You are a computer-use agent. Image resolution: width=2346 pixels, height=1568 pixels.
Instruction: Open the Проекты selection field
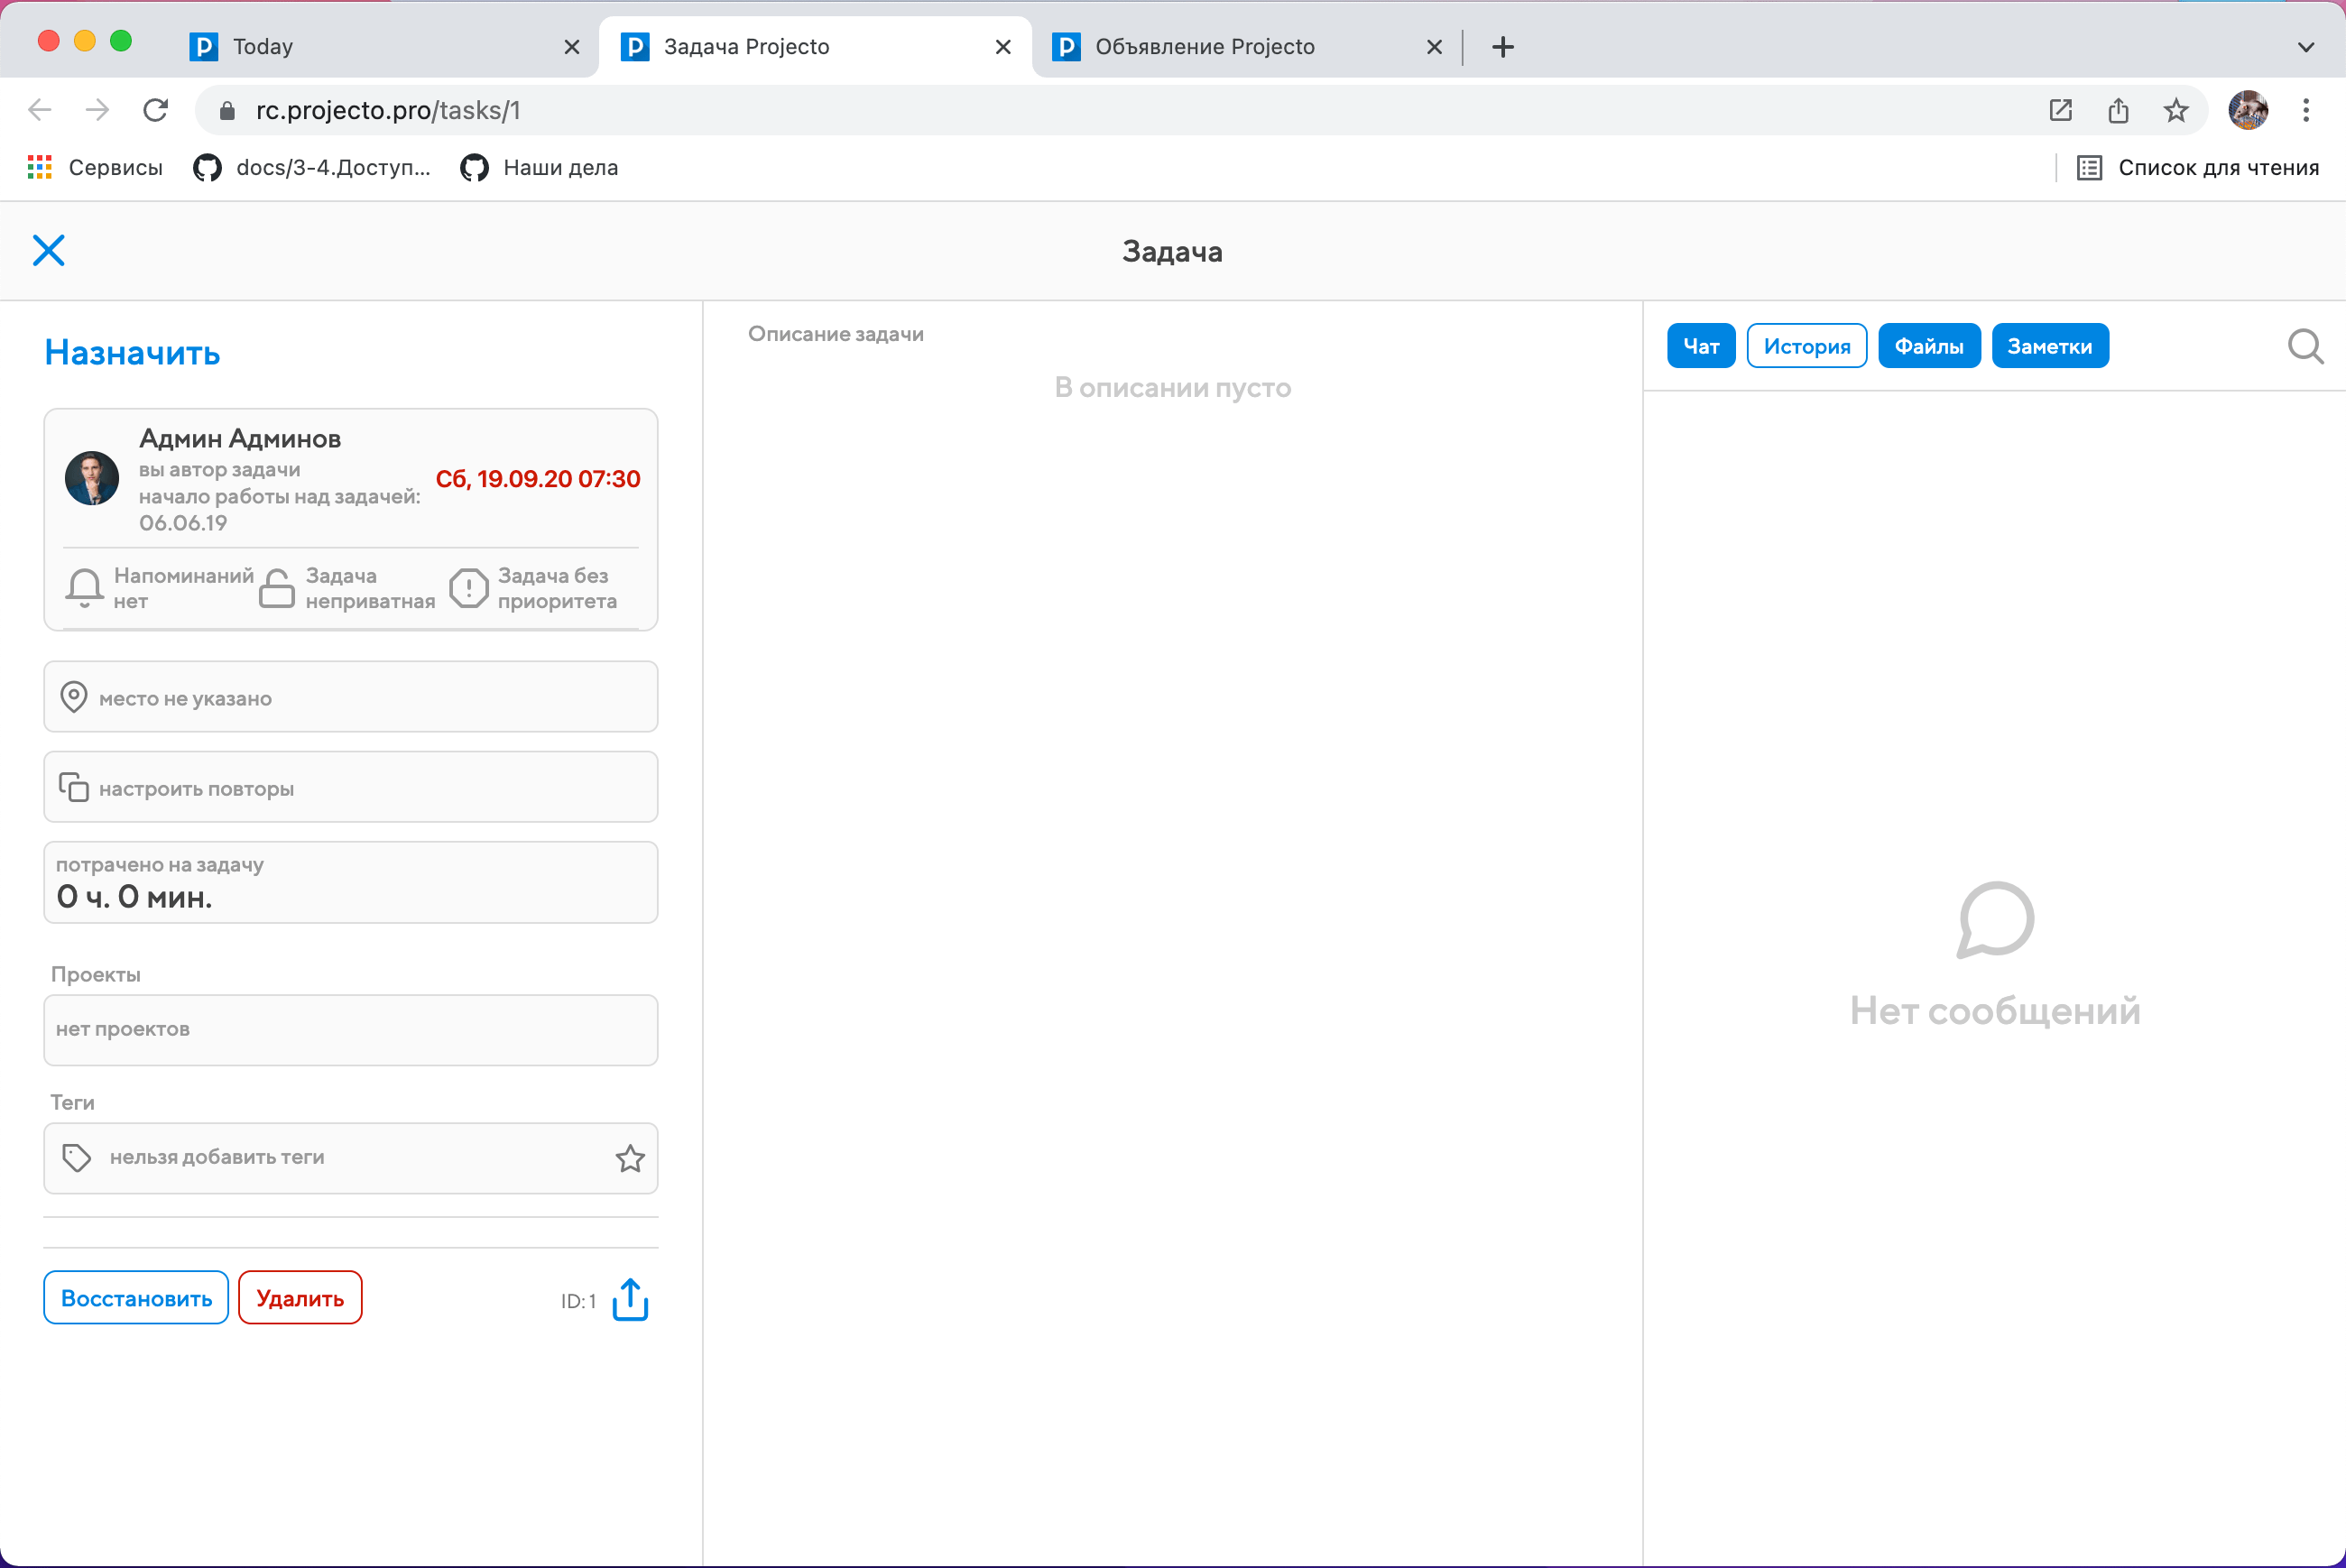click(350, 1029)
